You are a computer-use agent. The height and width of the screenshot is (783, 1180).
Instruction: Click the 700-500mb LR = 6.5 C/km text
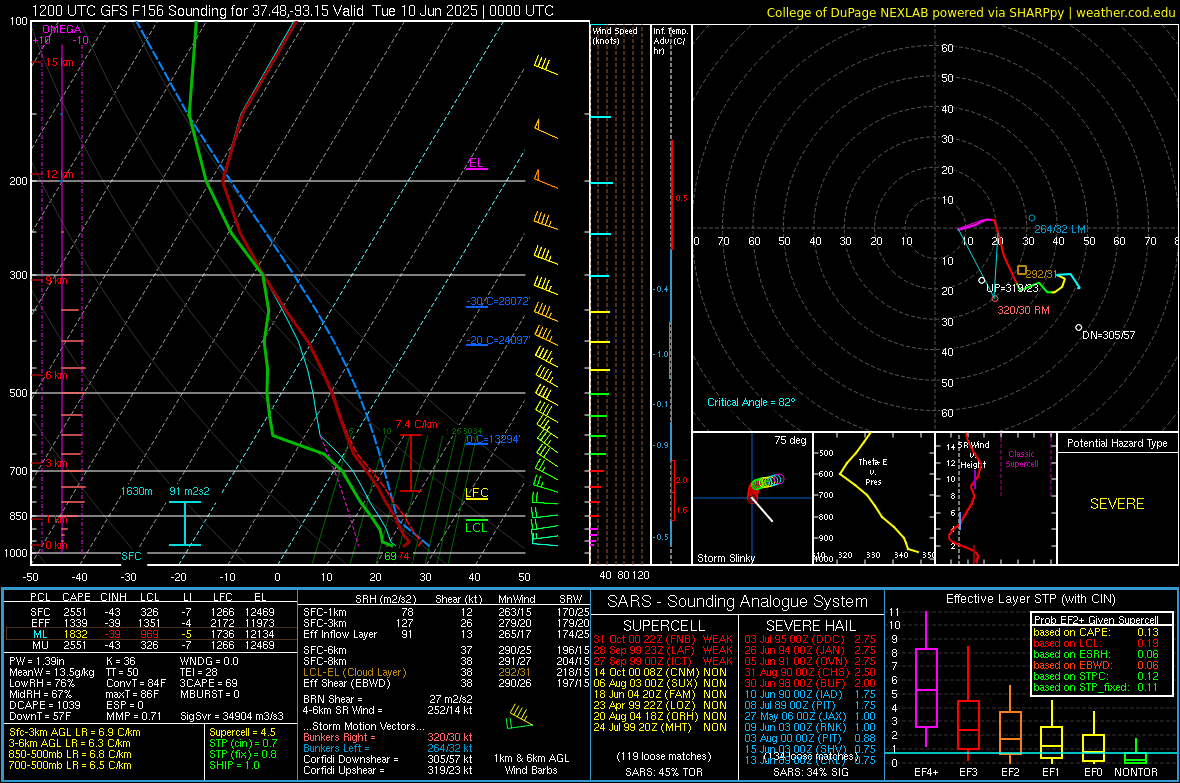point(70,765)
